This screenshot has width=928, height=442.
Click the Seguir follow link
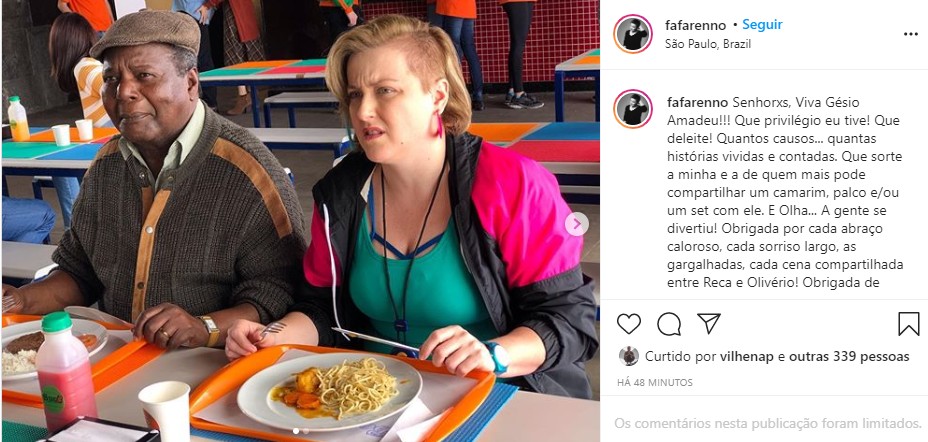coord(762,25)
